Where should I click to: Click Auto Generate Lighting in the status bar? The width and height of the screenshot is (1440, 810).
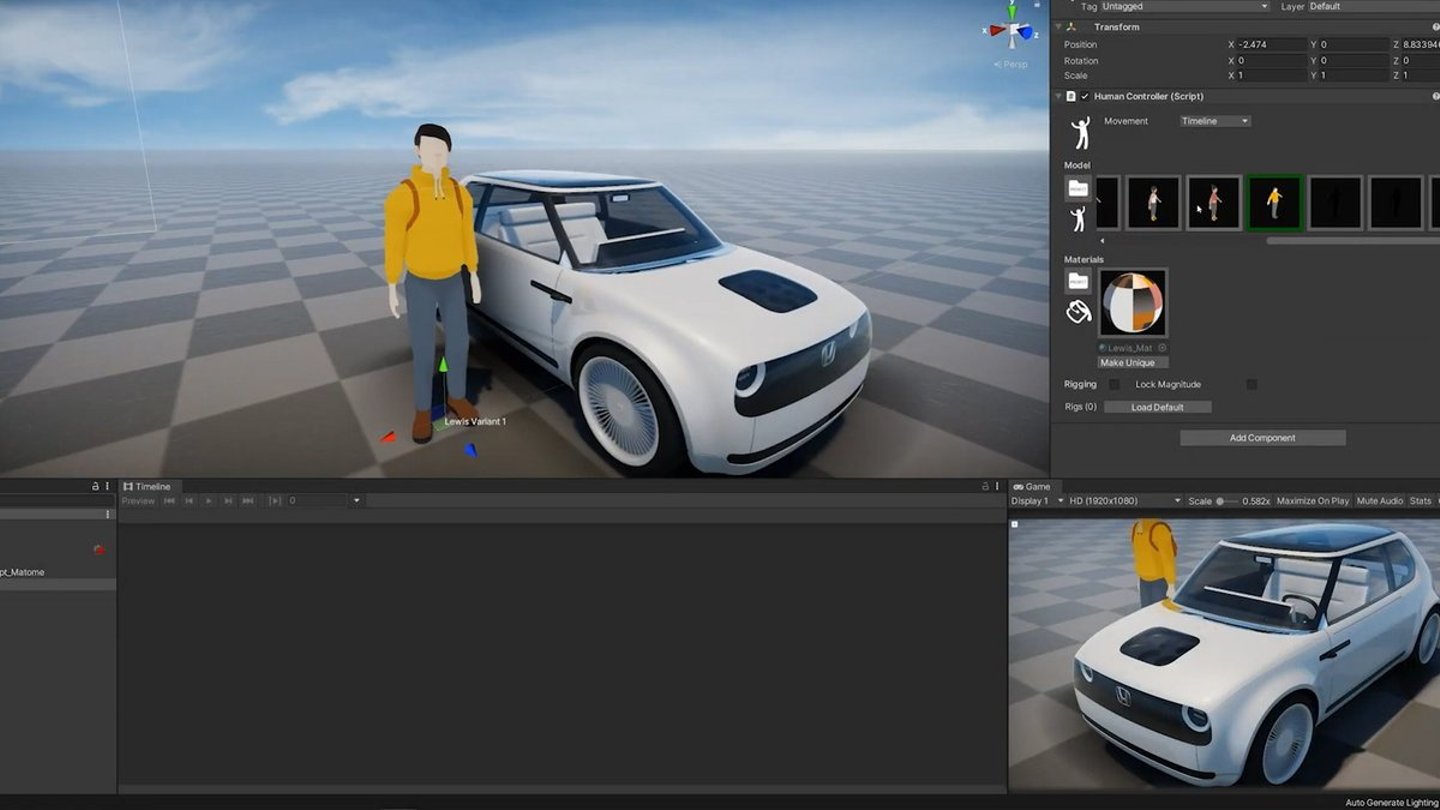coord(1391,803)
